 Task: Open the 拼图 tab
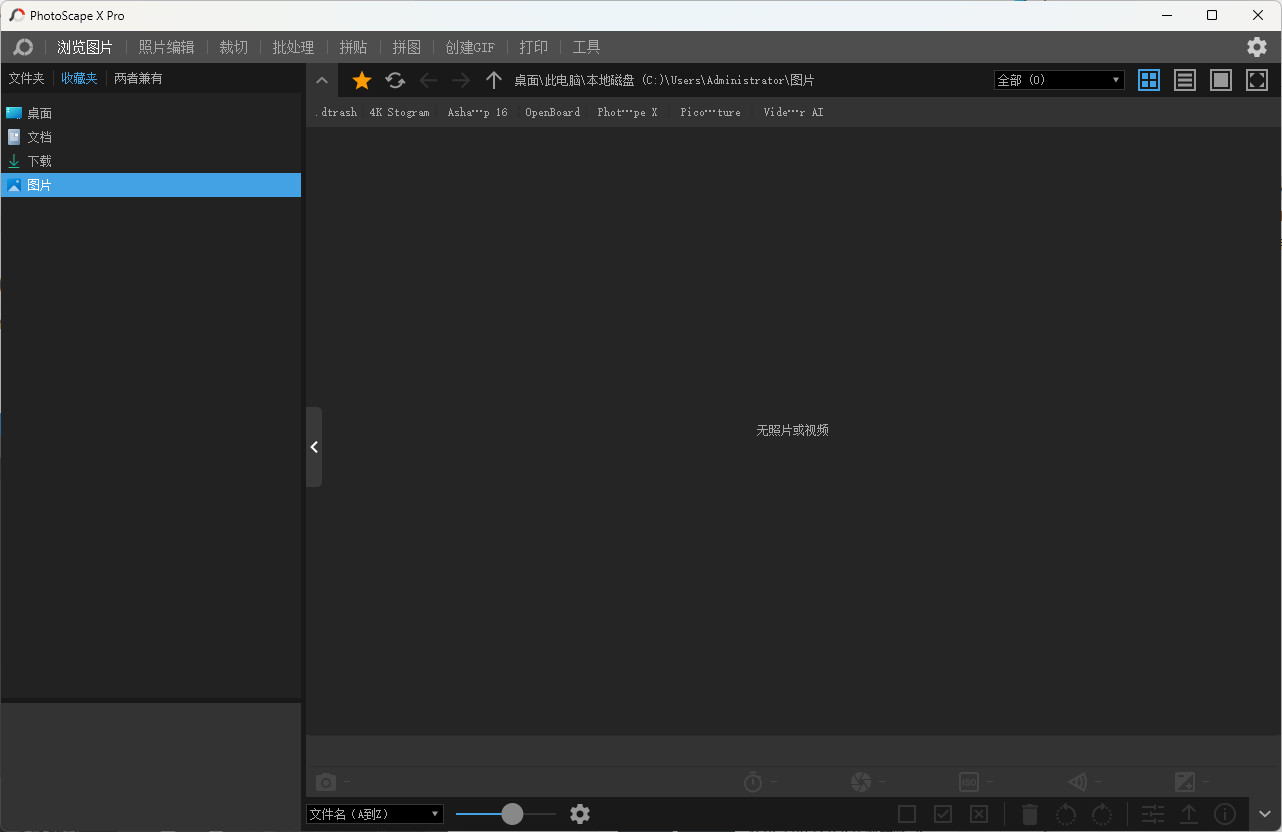tap(406, 47)
